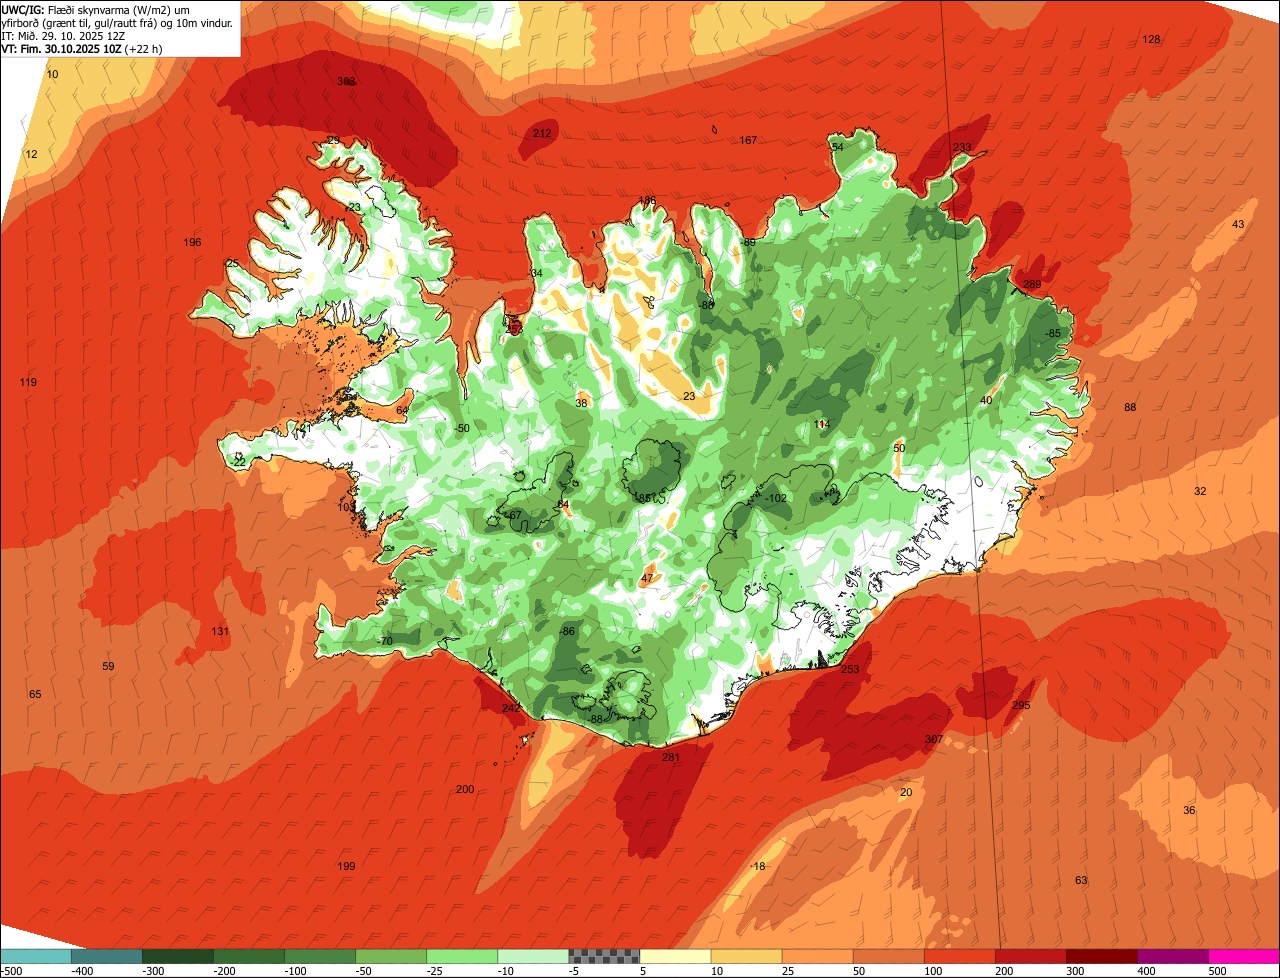Click the darkest green -300 to -200 band
1280x978 pixels.
[x=178, y=956]
